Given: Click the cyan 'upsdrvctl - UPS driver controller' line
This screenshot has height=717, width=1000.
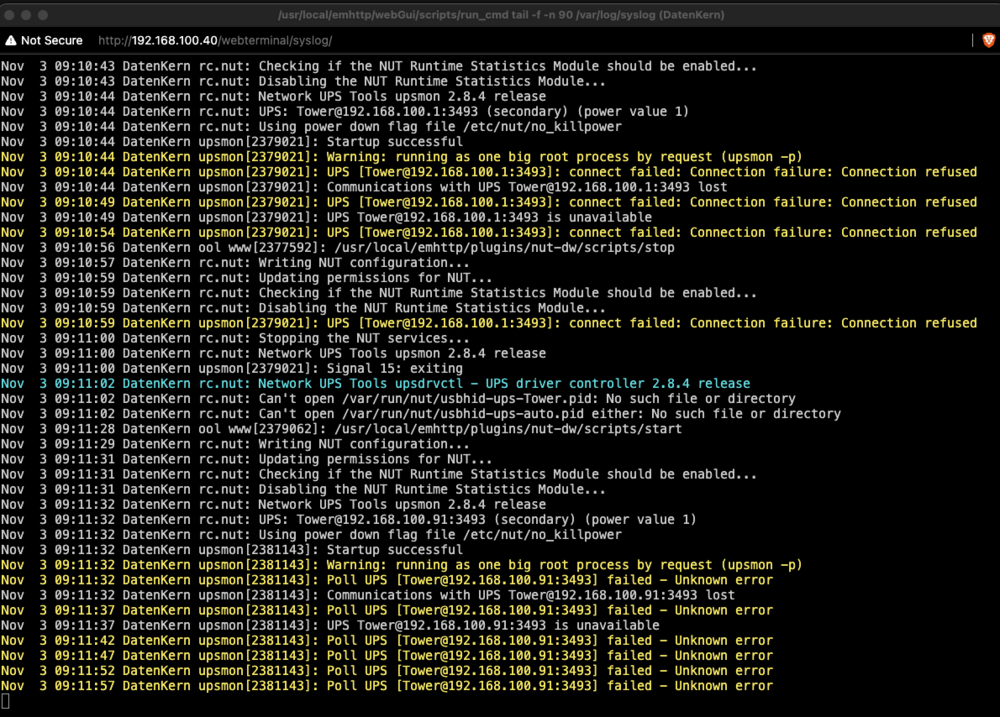Looking at the screenshot, I should point(375,383).
